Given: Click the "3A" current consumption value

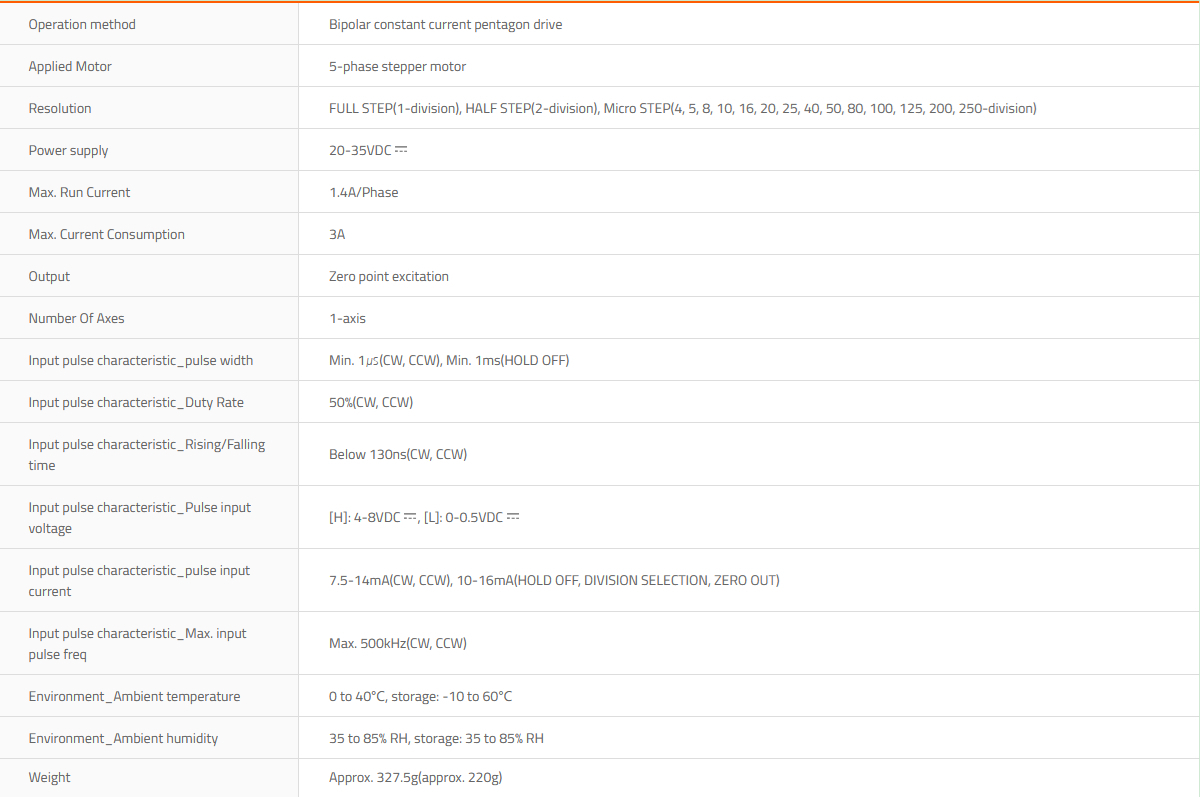Looking at the screenshot, I should click(337, 234).
